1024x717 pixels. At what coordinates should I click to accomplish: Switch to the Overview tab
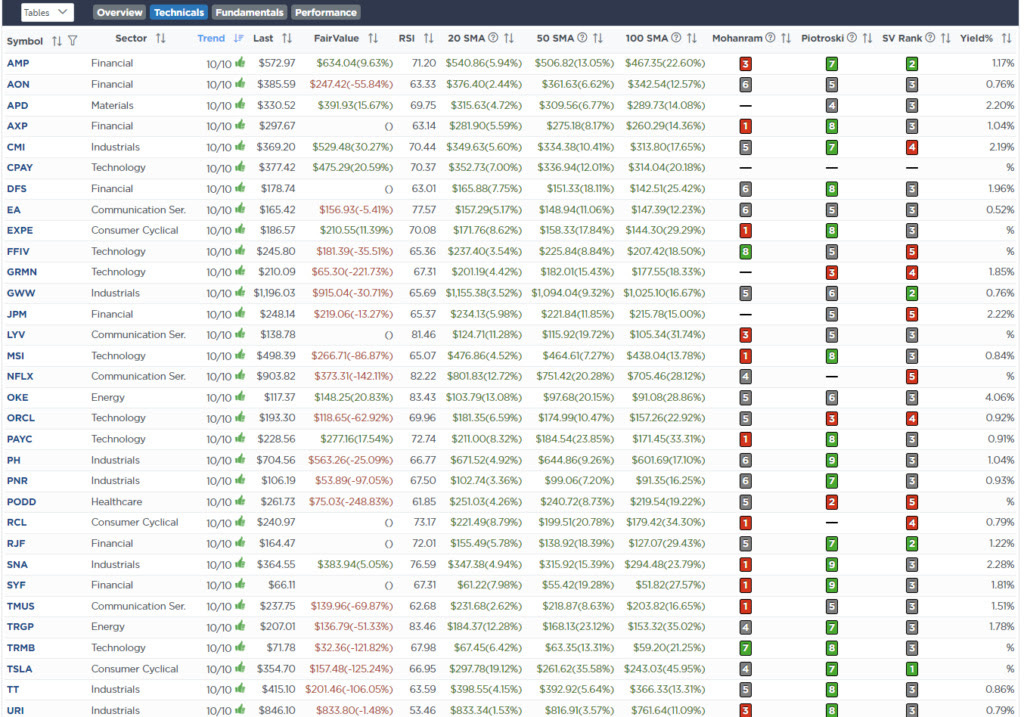click(120, 12)
